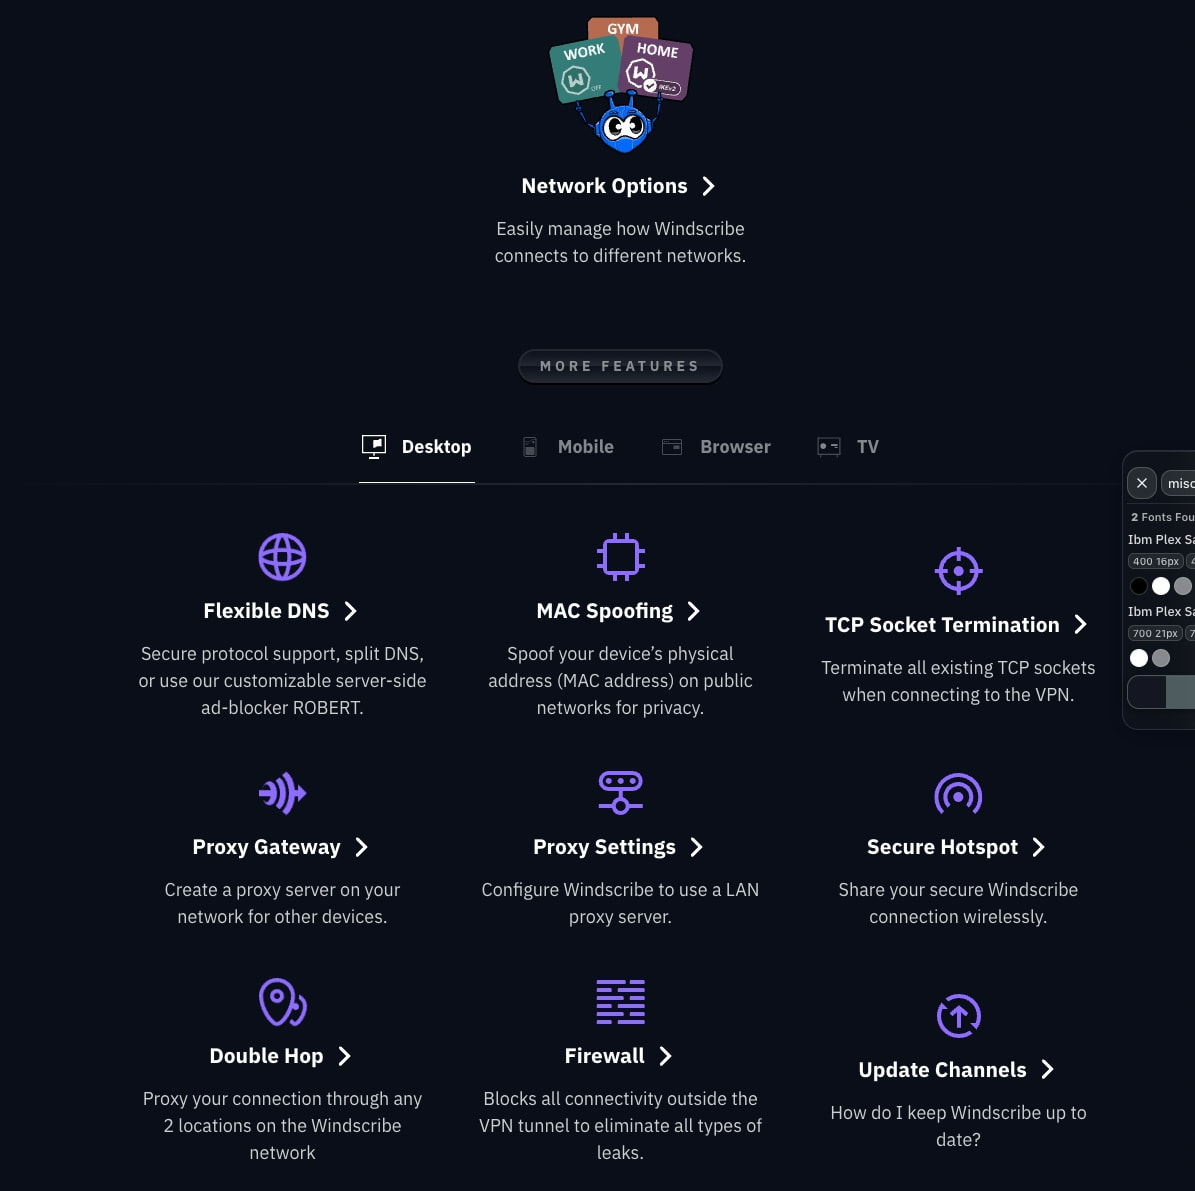This screenshot has height=1191, width=1195.
Task: Click the '2 Fonts Found' text
Action: coord(1163,517)
